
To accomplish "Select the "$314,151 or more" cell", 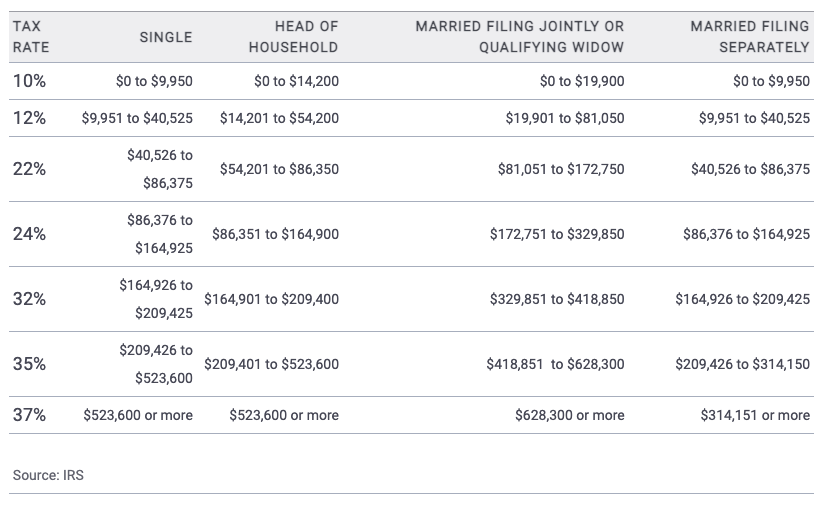I will pos(755,415).
